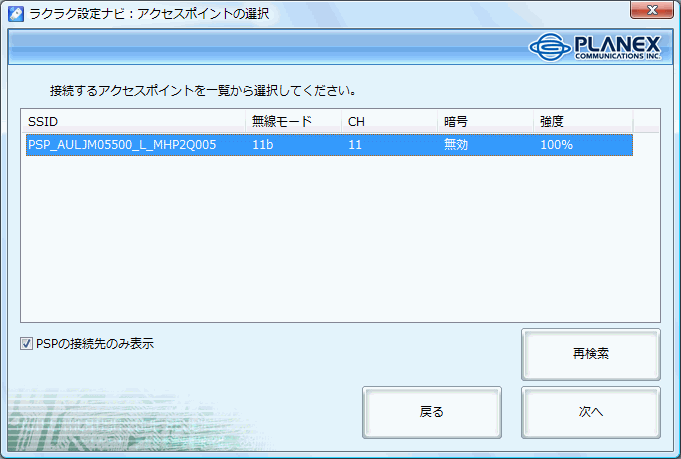Click the app icon in title bar
The image size is (681, 459).
pos(16,13)
